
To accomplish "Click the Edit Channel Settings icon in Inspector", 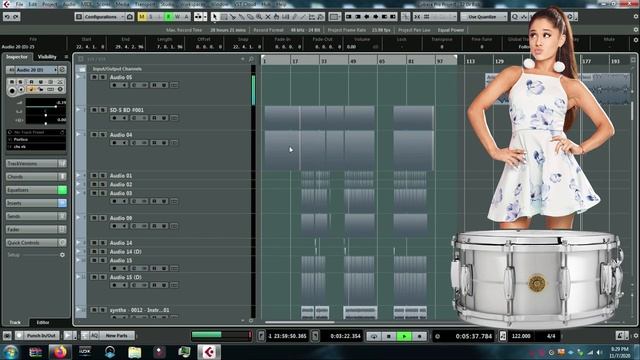I will (x=62, y=70).
